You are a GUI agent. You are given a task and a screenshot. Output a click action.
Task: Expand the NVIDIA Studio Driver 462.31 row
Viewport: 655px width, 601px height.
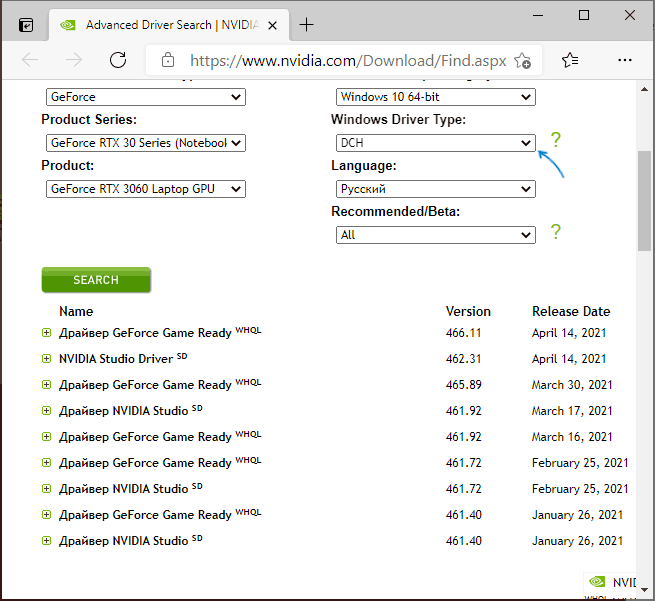click(46, 359)
